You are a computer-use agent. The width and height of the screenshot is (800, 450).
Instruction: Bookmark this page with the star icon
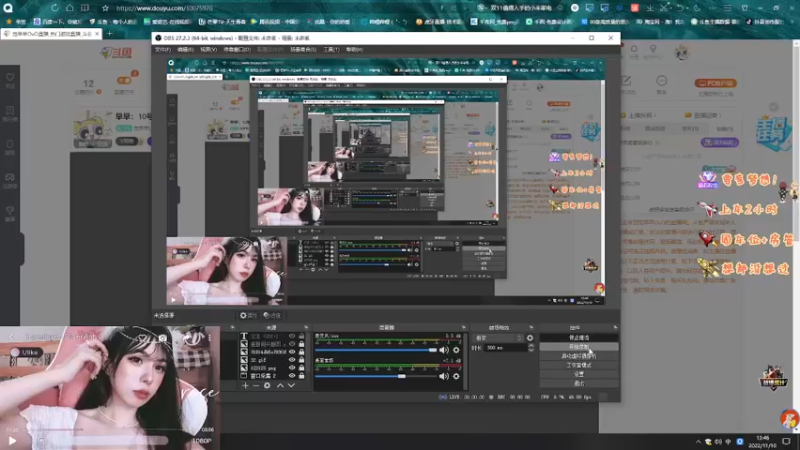(105, 8)
